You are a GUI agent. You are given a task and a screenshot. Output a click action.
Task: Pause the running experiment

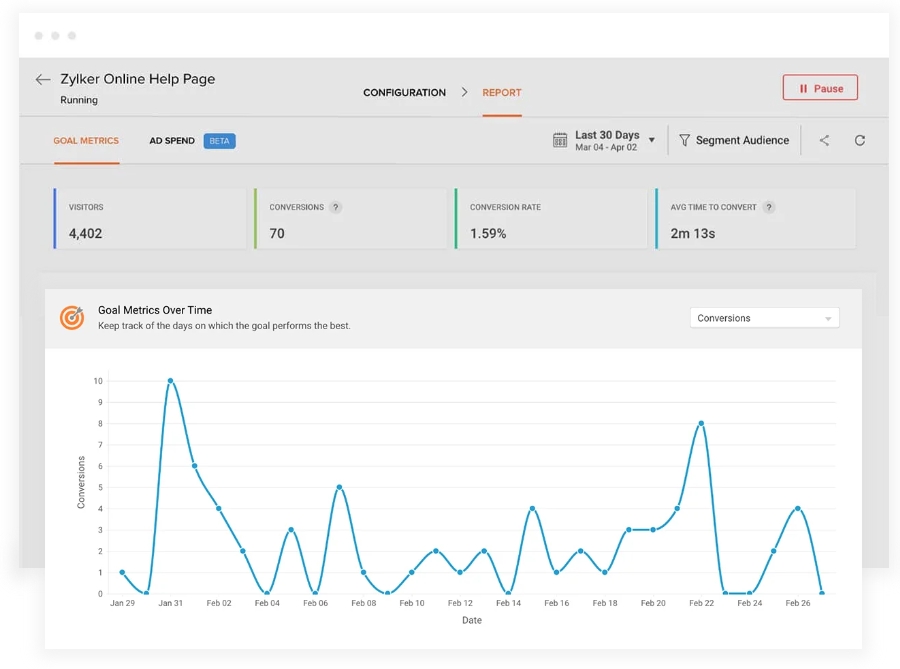coord(820,88)
